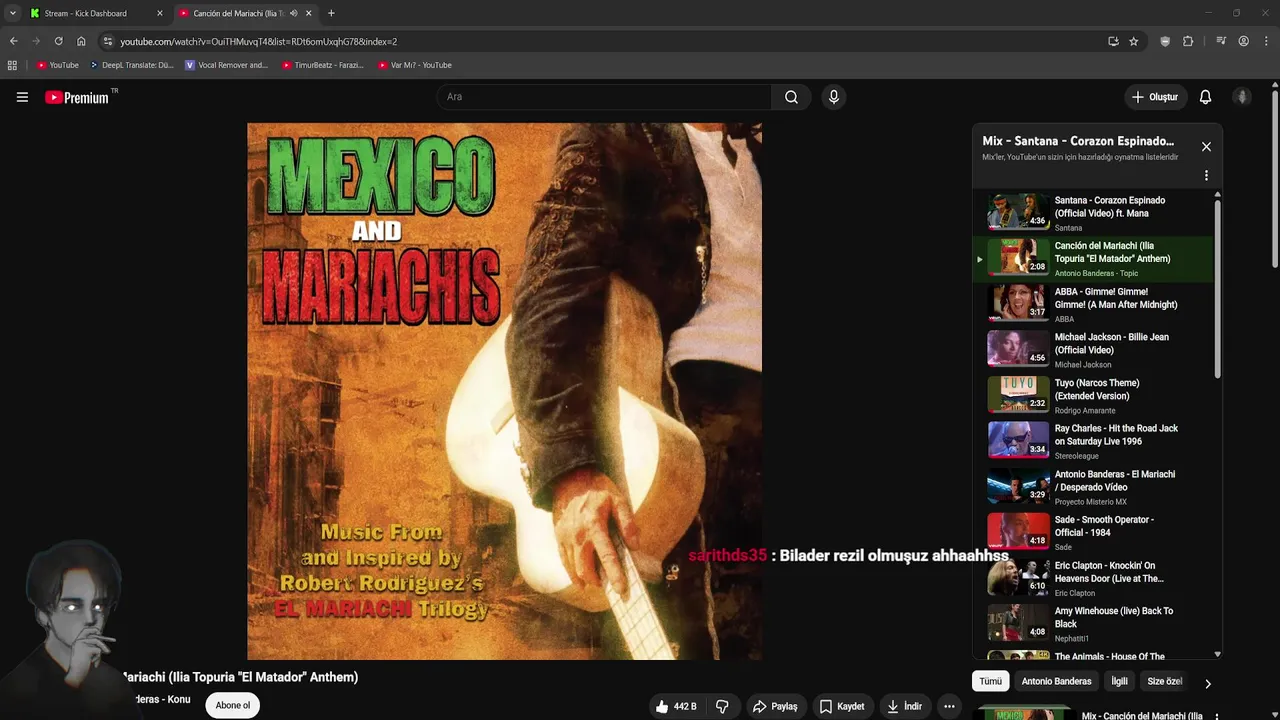The image size is (1280, 720).
Task: Save the video with Kaydet button
Action: (842, 706)
